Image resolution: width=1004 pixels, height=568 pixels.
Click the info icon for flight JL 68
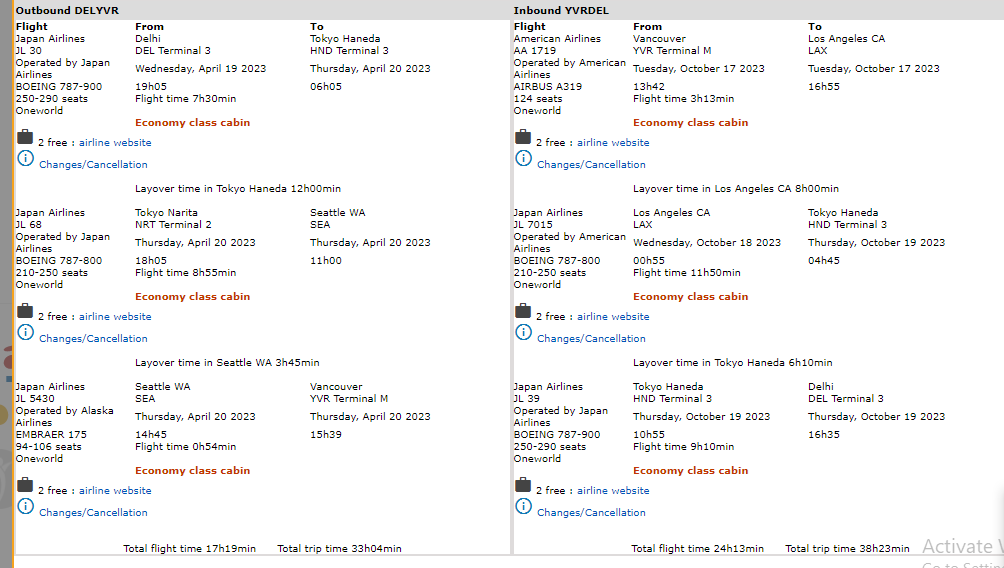(25, 333)
